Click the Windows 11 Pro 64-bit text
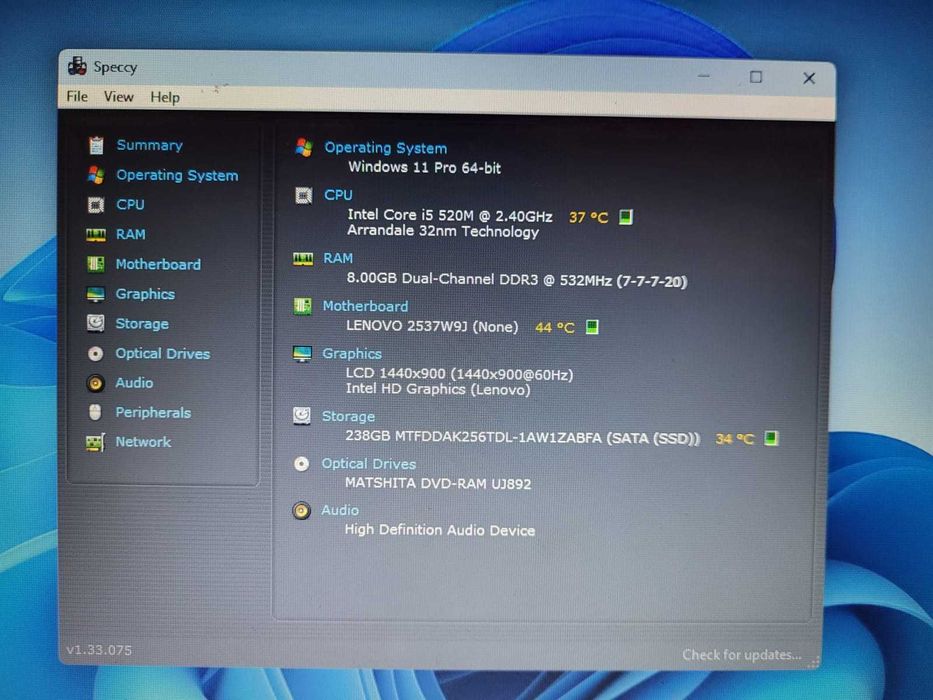The height and width of the screenshot is (700, 933). click(425, 167)
